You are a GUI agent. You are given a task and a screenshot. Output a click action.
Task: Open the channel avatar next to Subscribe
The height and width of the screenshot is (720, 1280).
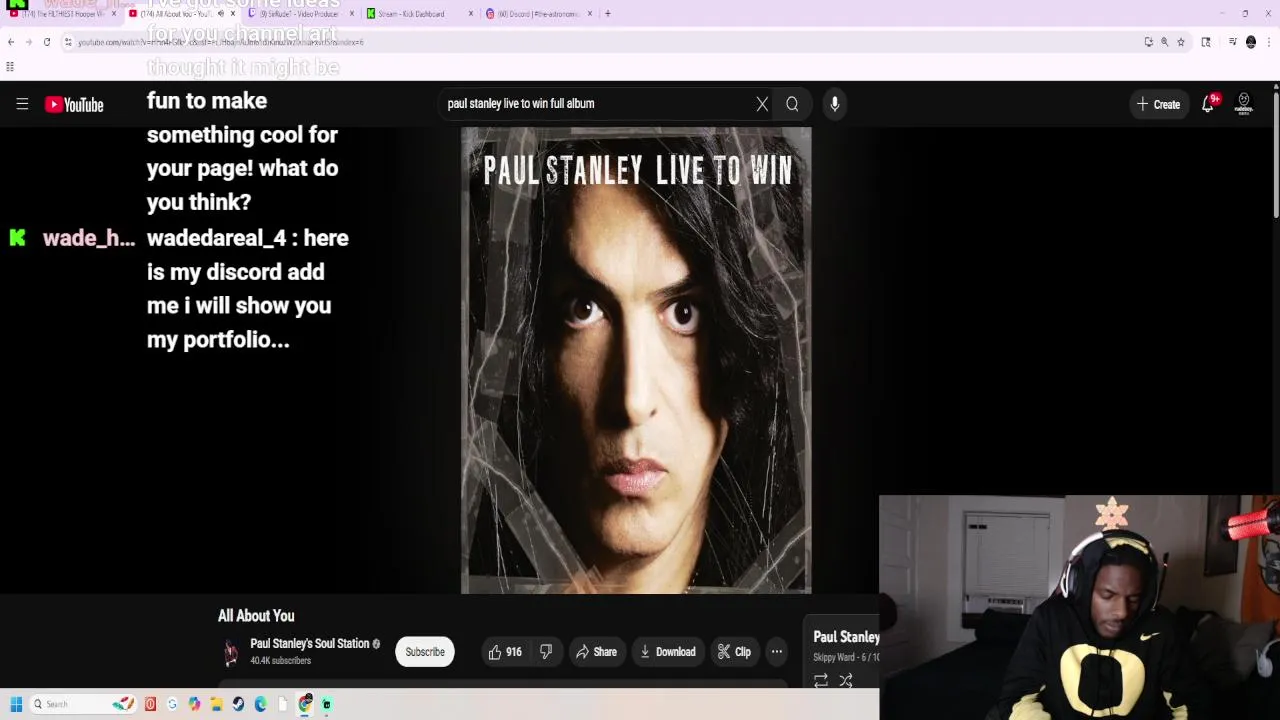(x=231, y=653)
